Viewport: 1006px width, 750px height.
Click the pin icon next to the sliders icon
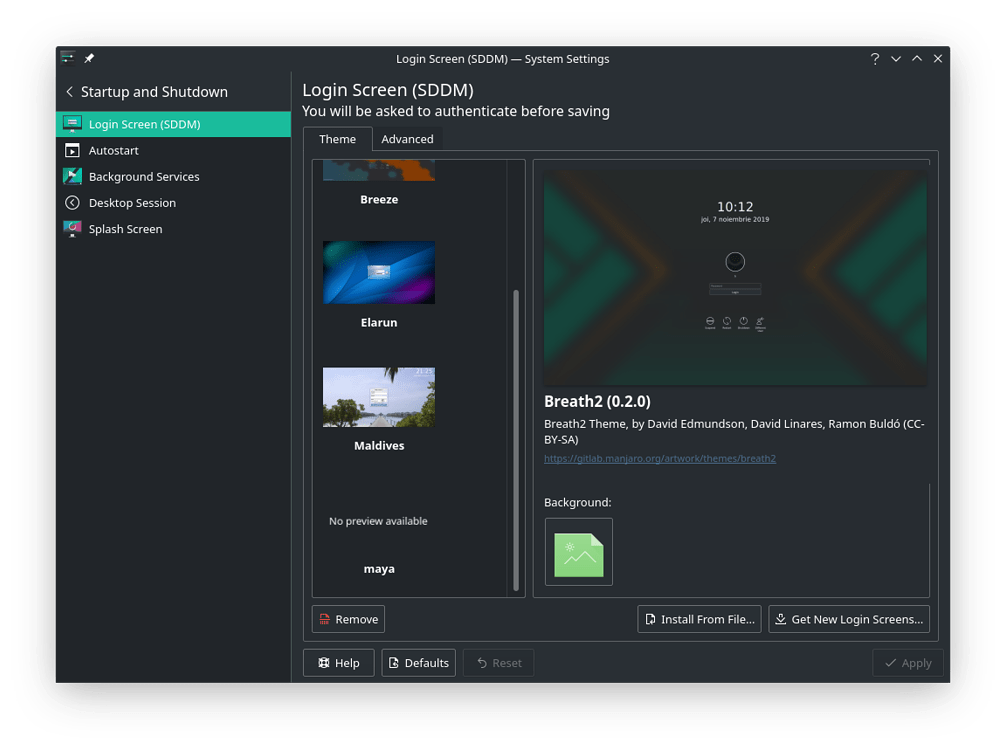[x=87, y=57]
